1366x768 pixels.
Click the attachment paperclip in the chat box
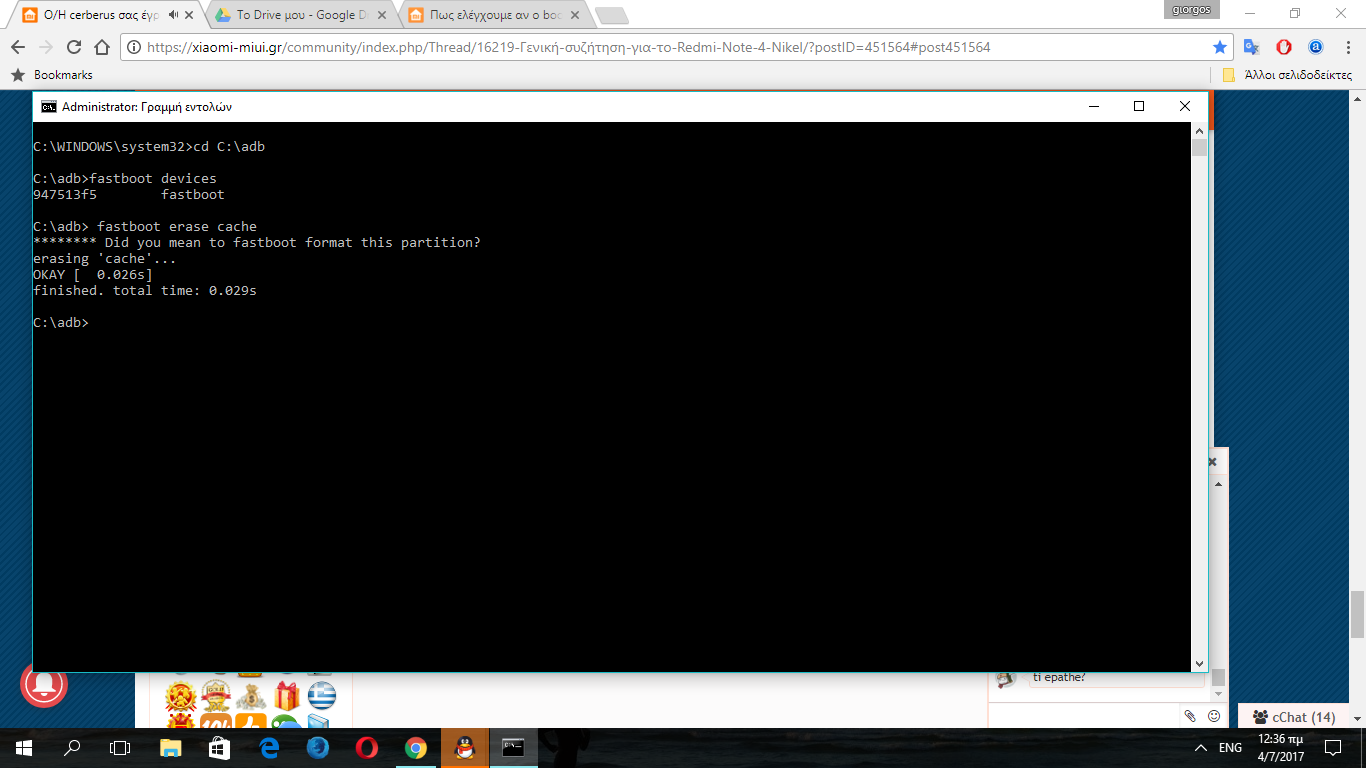tap(1190, 716)
